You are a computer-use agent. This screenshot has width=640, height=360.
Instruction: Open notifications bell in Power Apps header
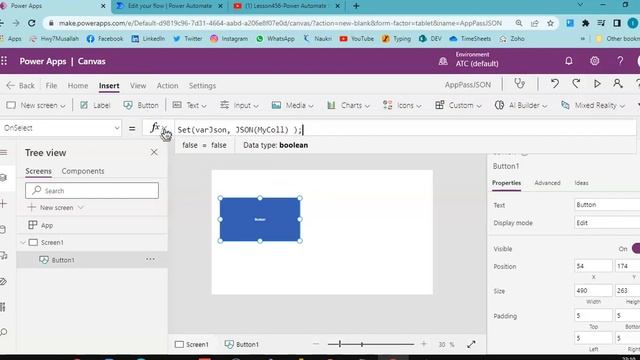[x=569, y=61]
